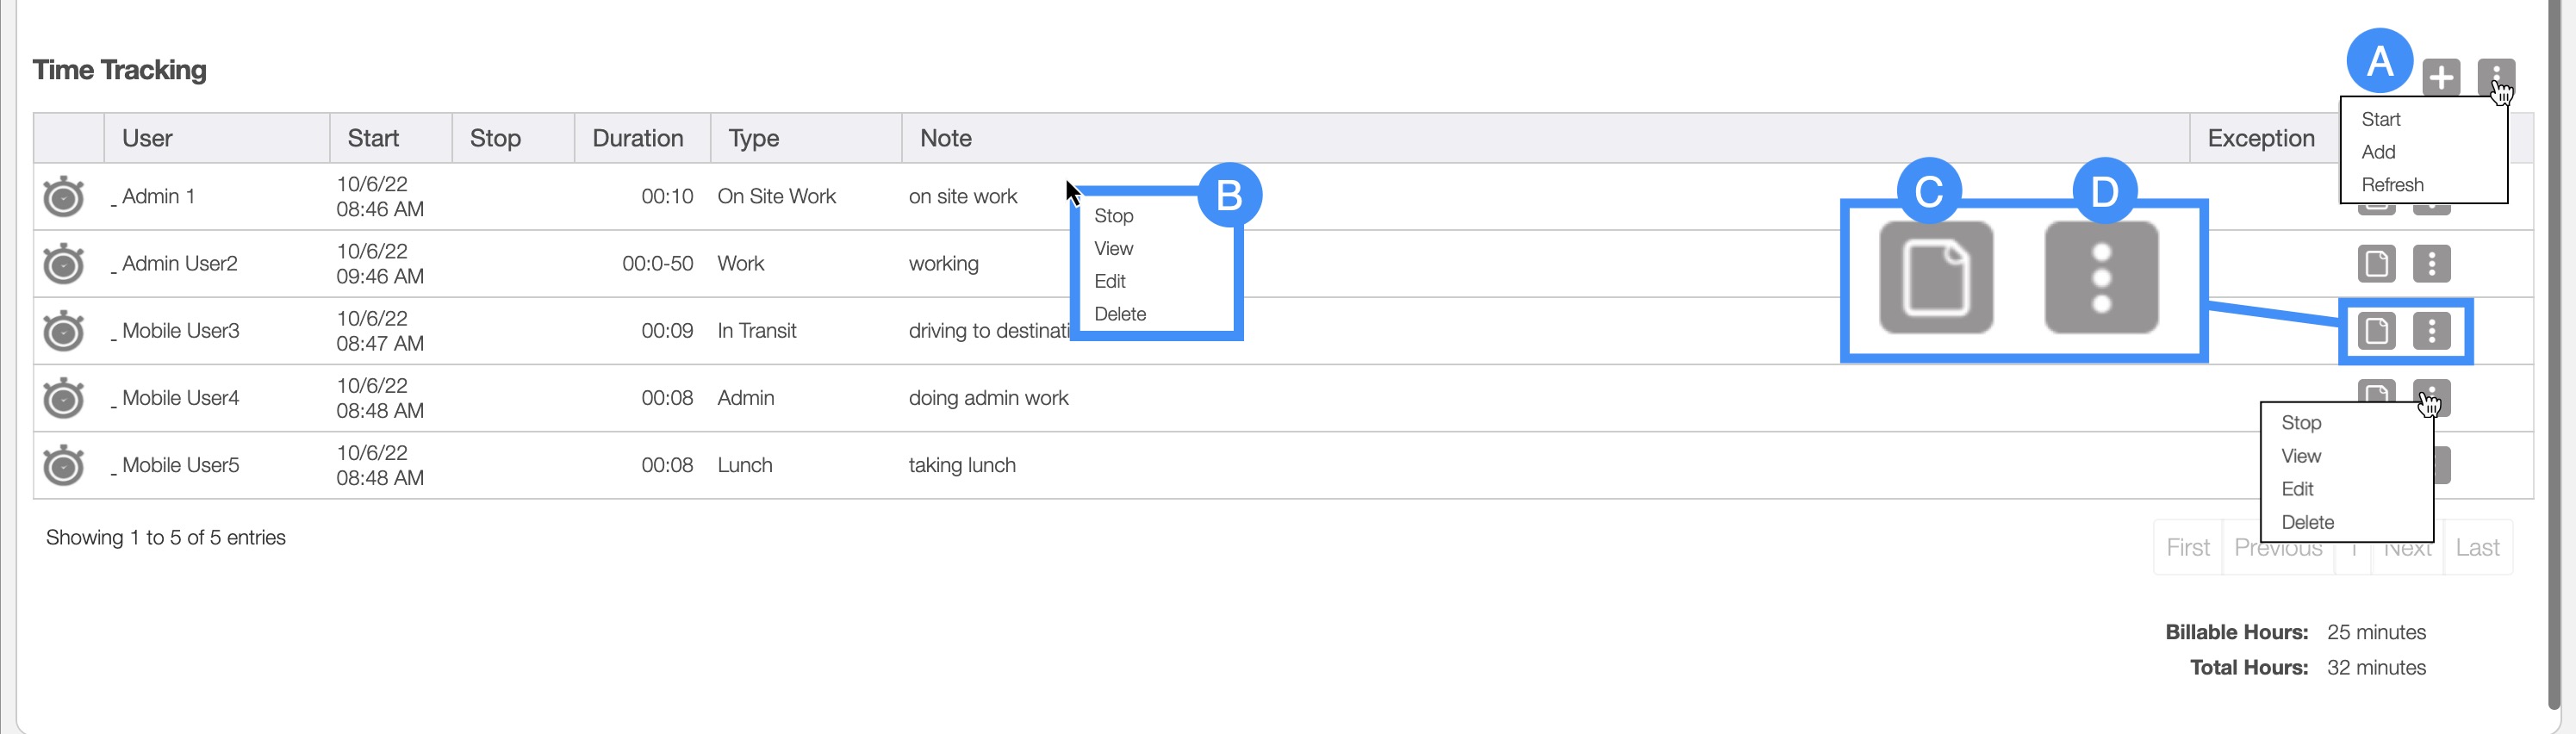Select Start from the top-right options menu

click(x=2380, y=120)
